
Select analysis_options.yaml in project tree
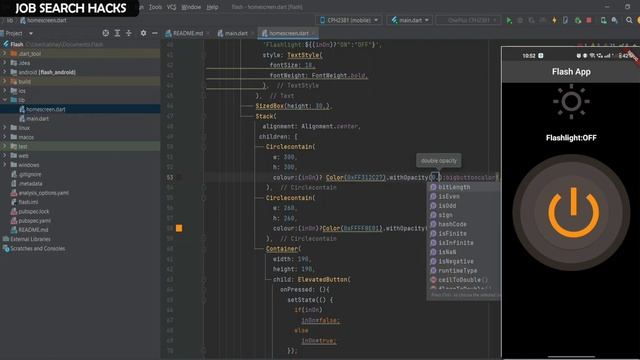coord(44,193)
